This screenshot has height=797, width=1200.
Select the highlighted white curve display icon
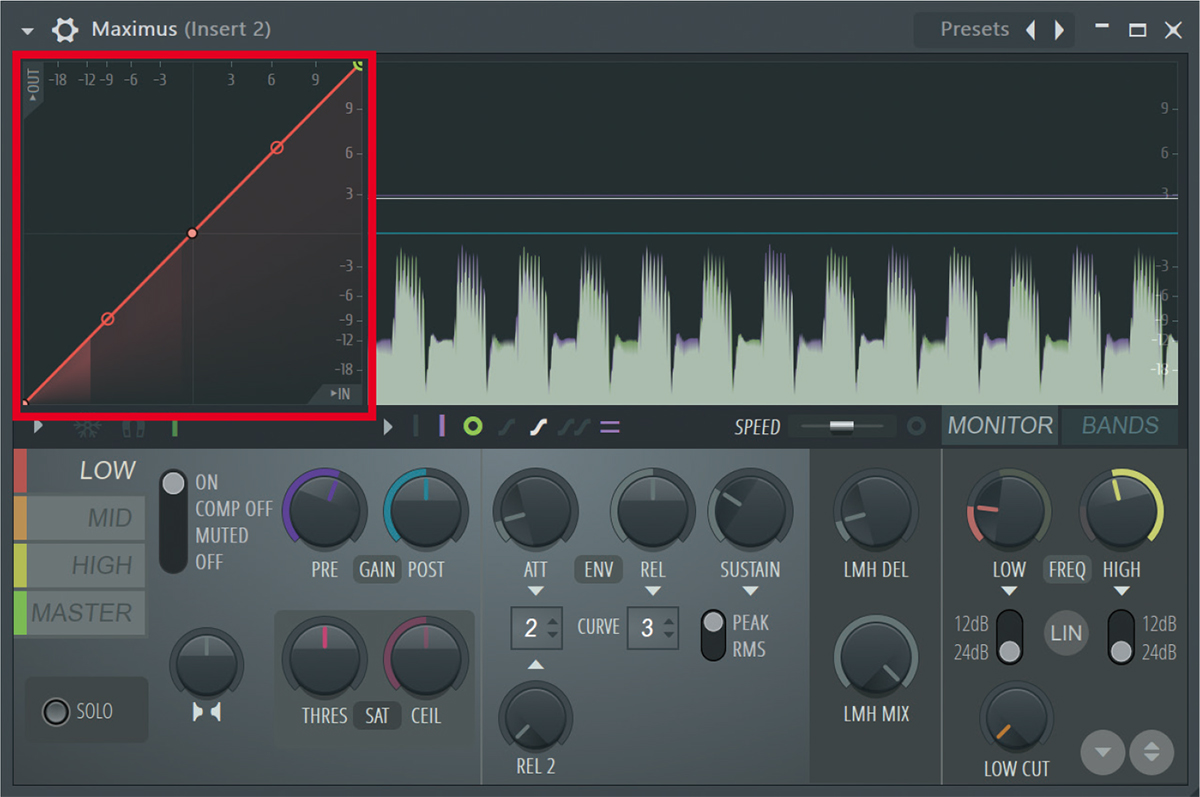[538, 427]
